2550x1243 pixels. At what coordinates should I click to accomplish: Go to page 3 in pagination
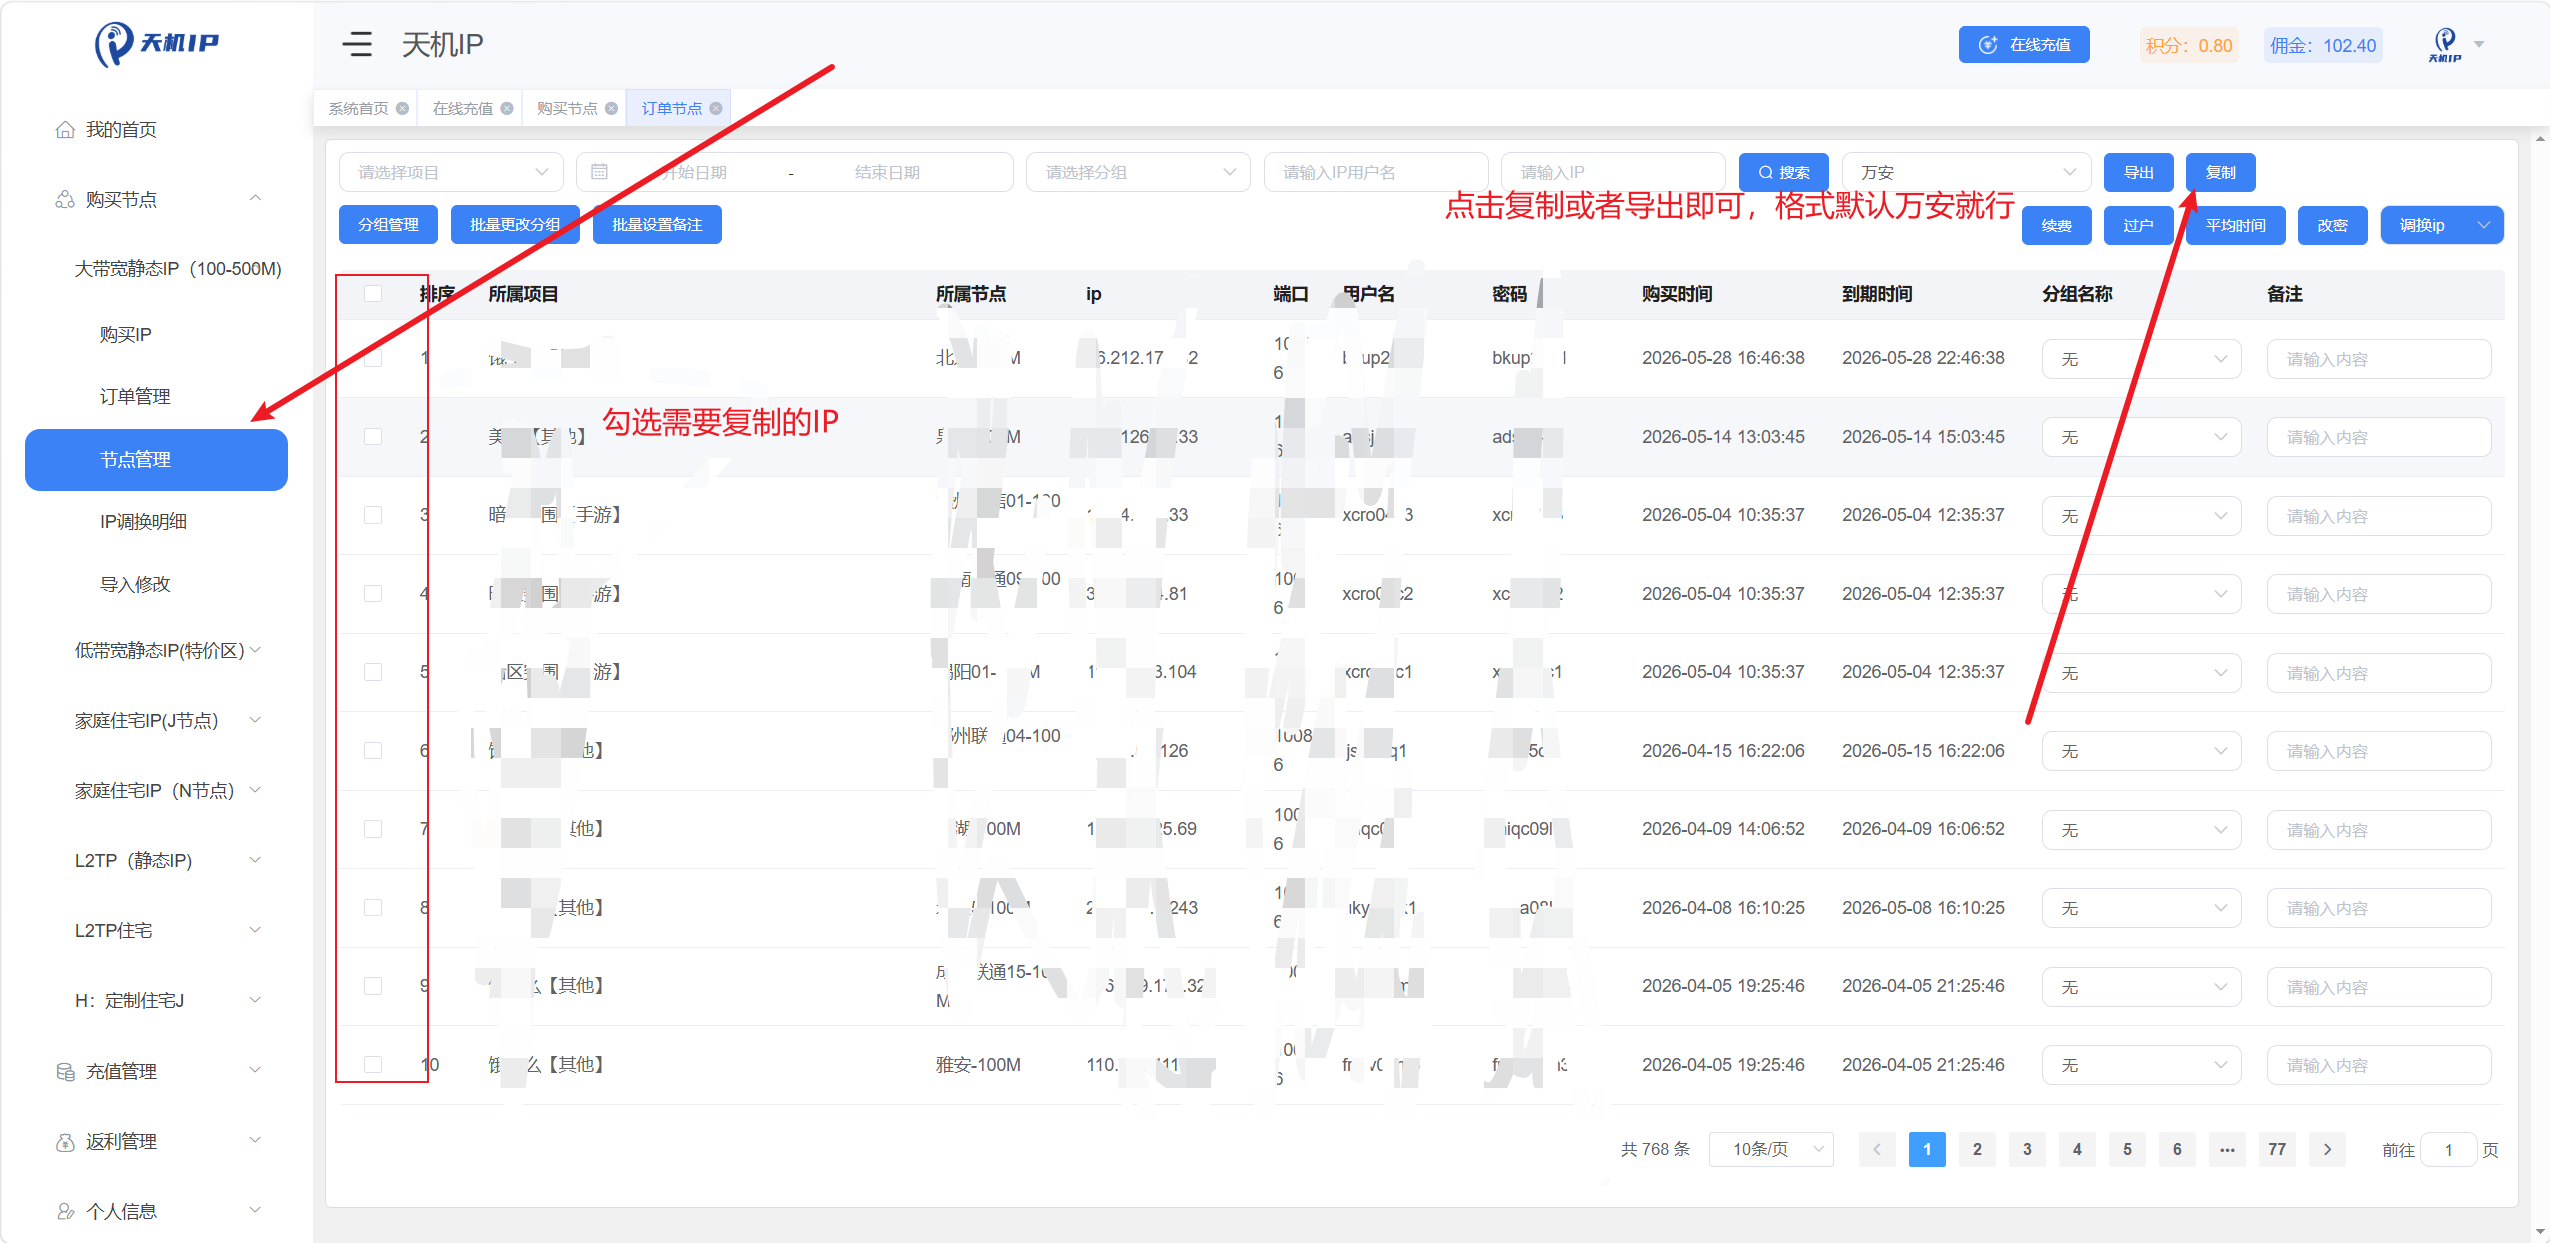coord(2027,1150)
